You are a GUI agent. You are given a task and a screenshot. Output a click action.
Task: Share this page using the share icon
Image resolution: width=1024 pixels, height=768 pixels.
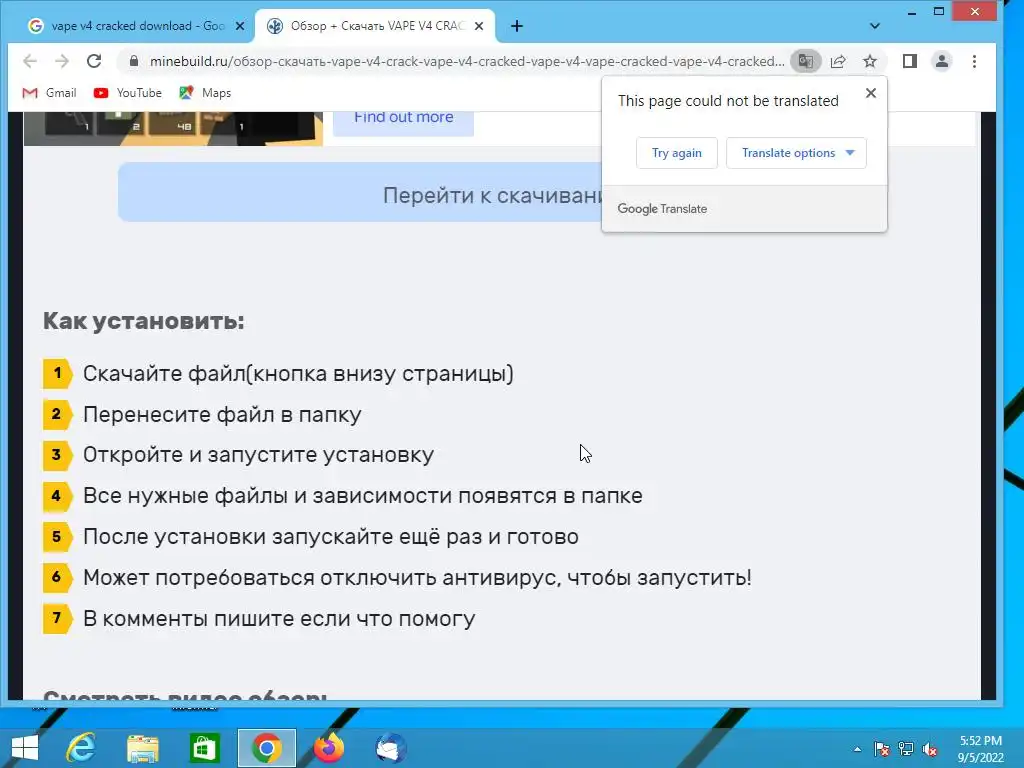[838, 61]
